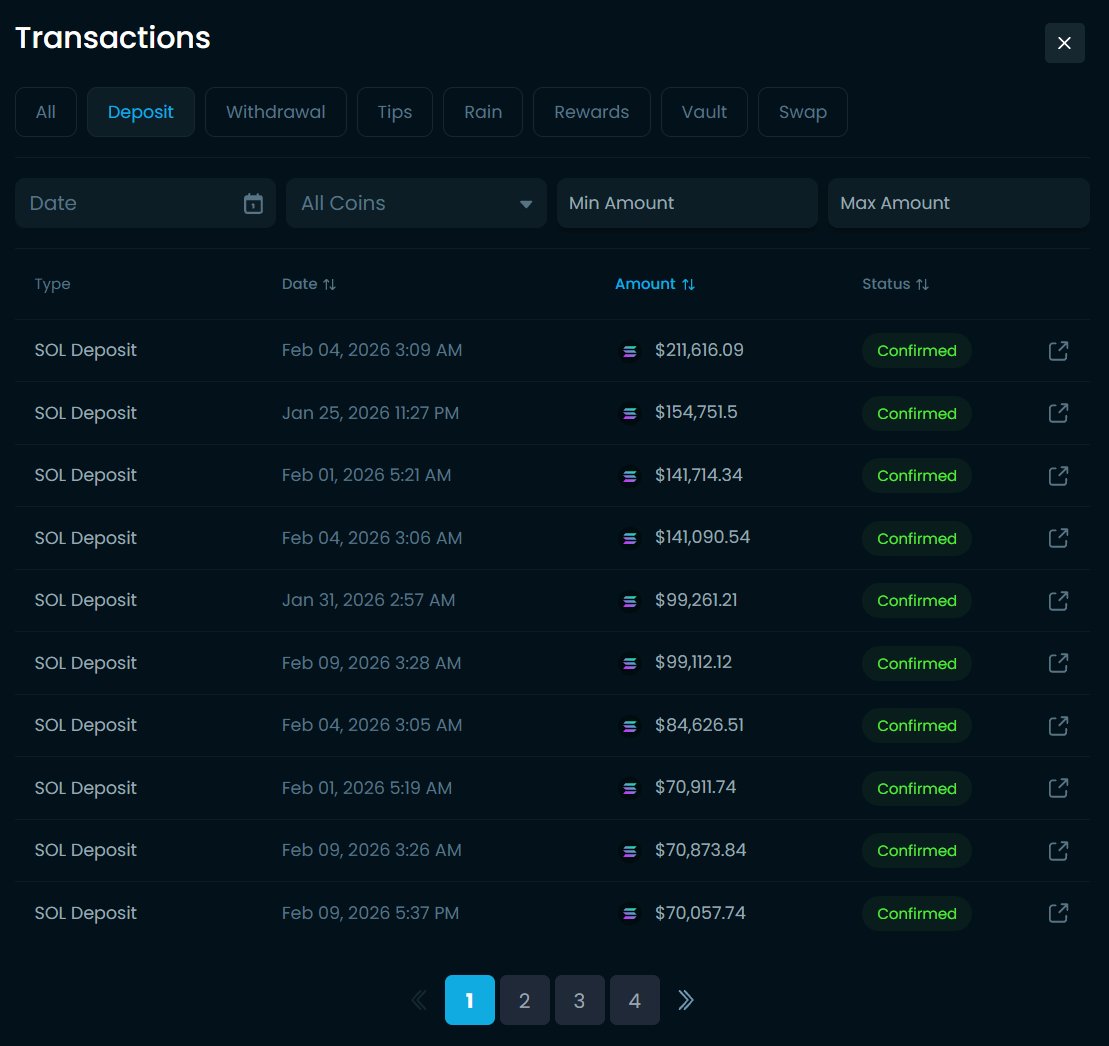Switch to the Swap tab
Viewport: 1109px width, 1046px height.
click(803, 112)
